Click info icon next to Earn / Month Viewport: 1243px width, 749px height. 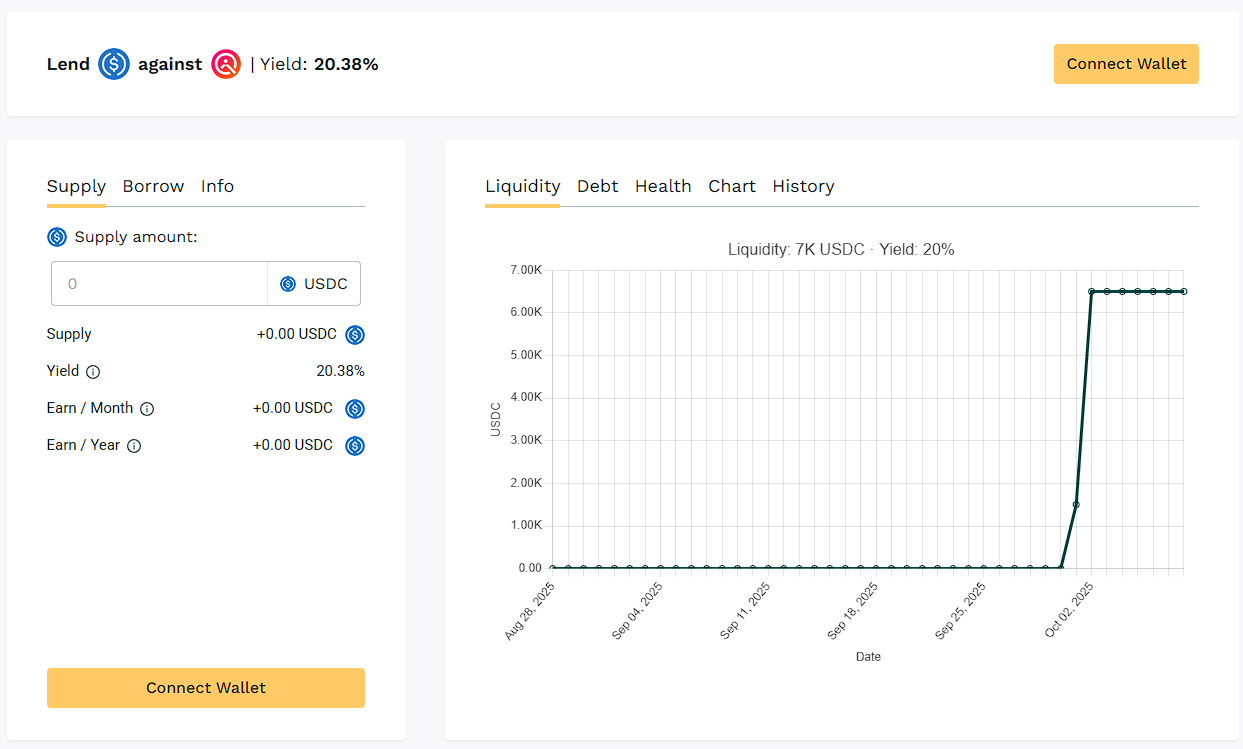(147, 409)
